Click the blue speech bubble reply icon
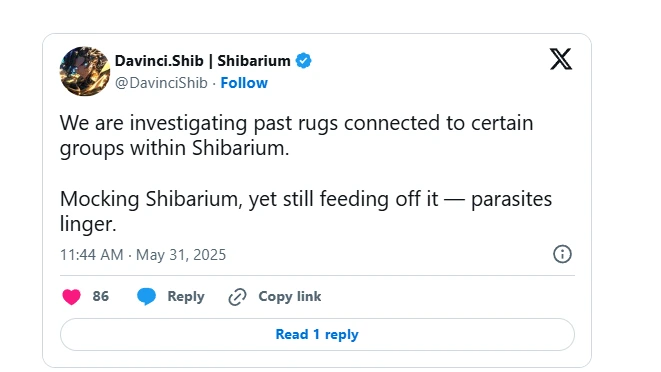 (146, 297)
